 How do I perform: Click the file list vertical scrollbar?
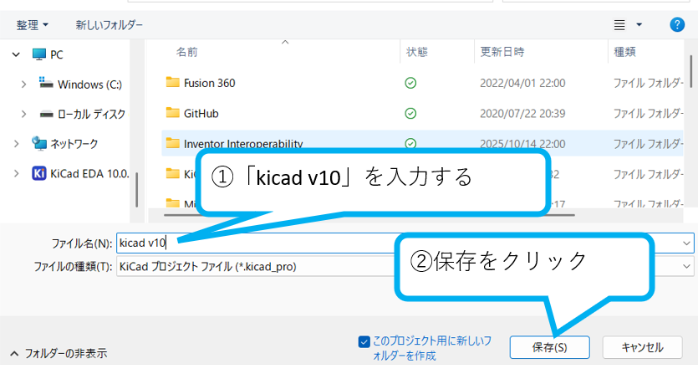pyautogui.click(x=691, y=71)
